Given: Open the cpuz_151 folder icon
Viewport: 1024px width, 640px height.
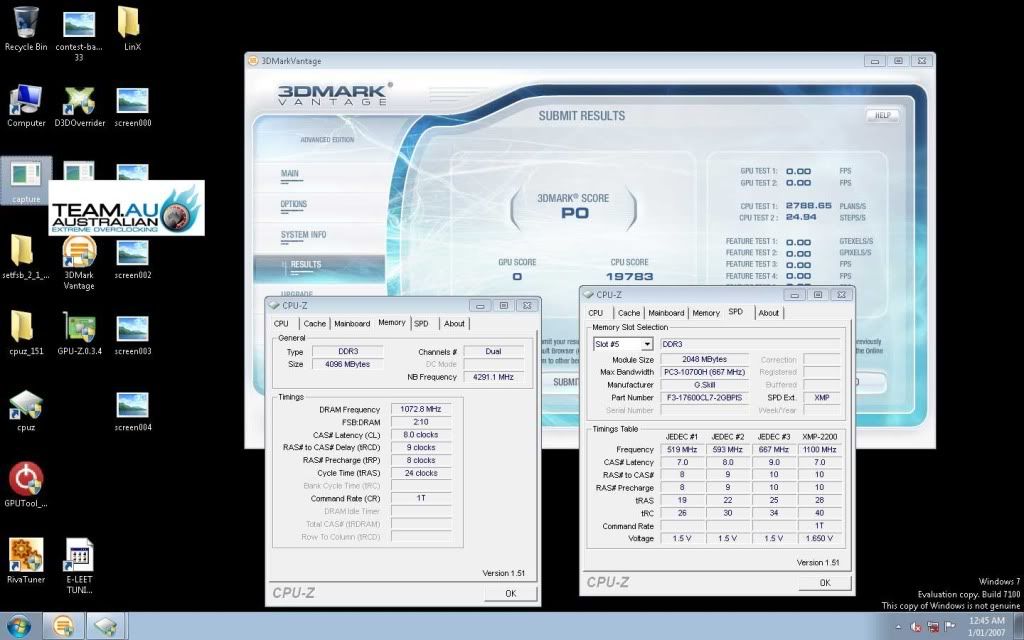Looking at the screenshot, I should [26, 333].
